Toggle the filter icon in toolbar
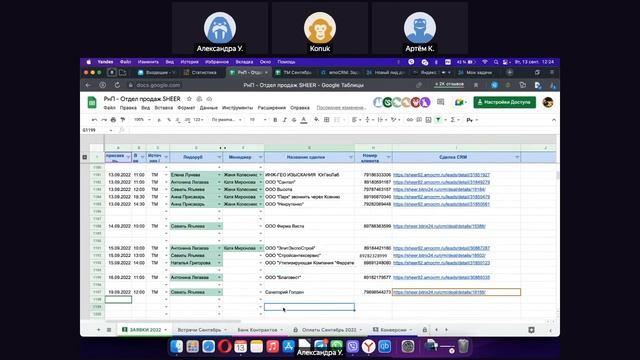 click(x=438, y=120)
